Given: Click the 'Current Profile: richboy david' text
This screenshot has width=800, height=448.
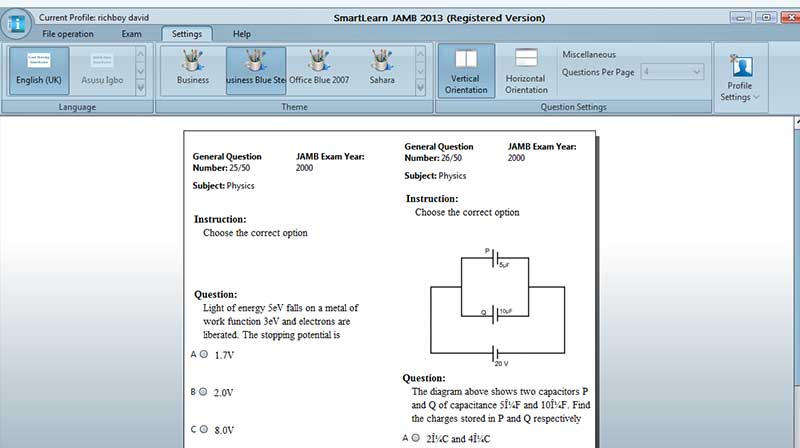Looking at the screenshot, I should (x=94, y=17).
